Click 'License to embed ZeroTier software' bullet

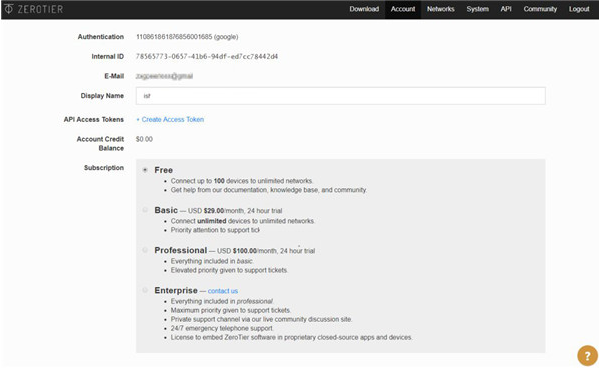[291, 338]
